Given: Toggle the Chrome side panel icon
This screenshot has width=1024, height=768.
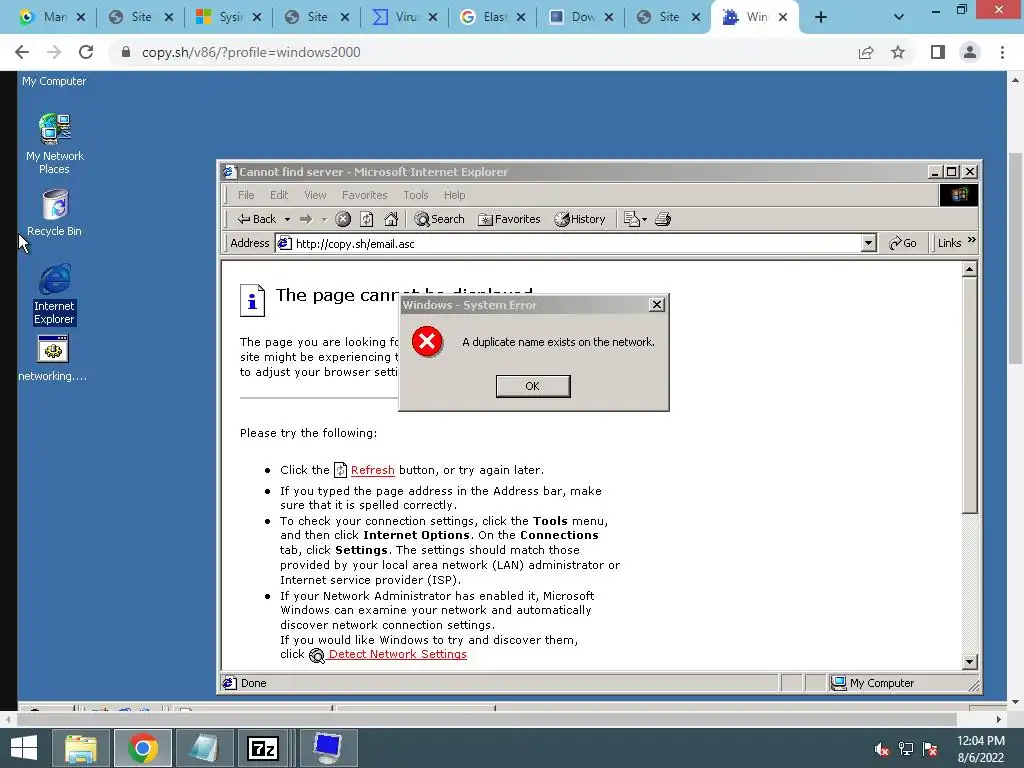Looking at the screenshot, I should point(938,52).
